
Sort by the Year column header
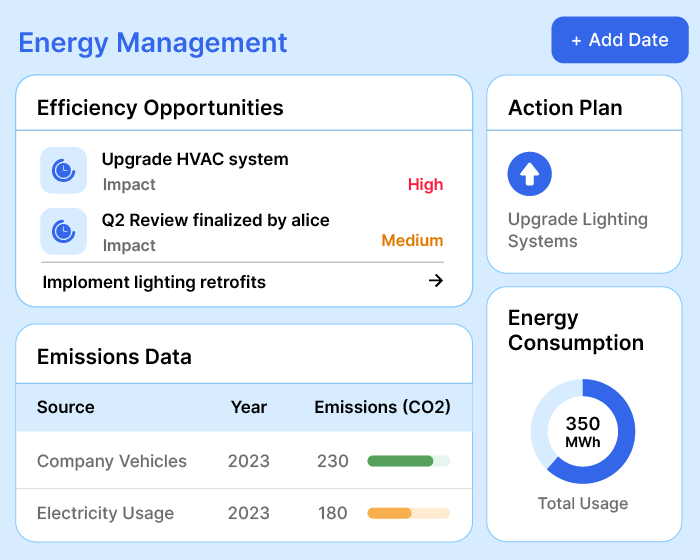[x=248, y=407]
